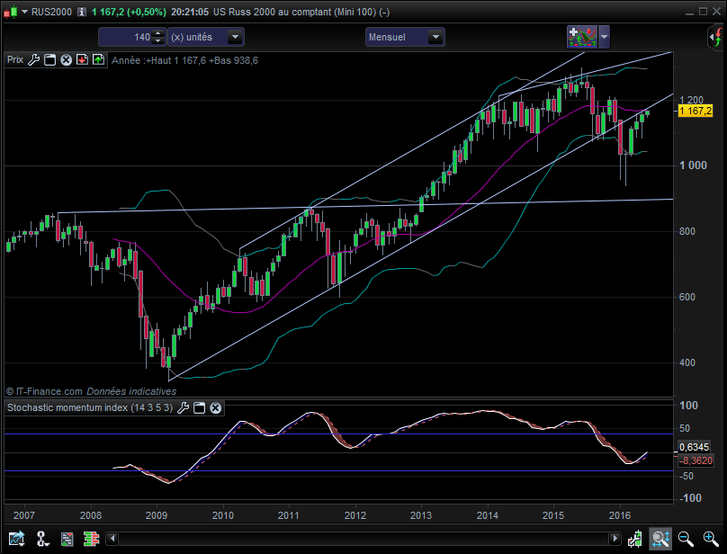Remove the Stochastic momentum index indicator
Screen dimensions: 727x554
(215, 408)
